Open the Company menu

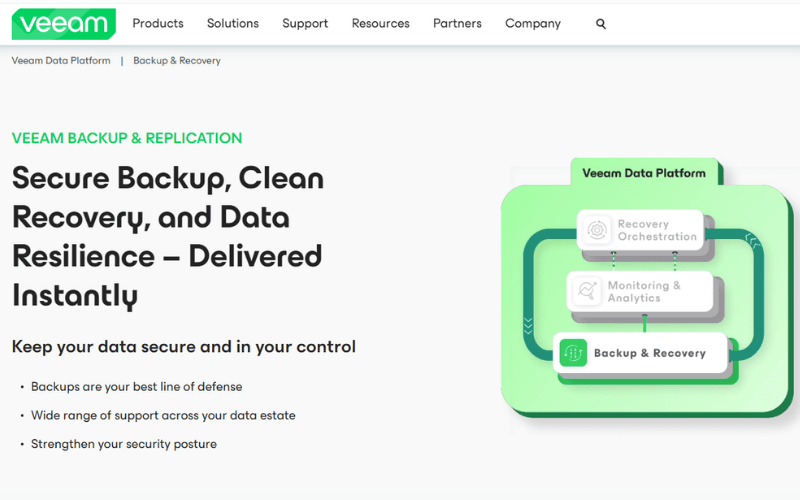coord(533,23)
